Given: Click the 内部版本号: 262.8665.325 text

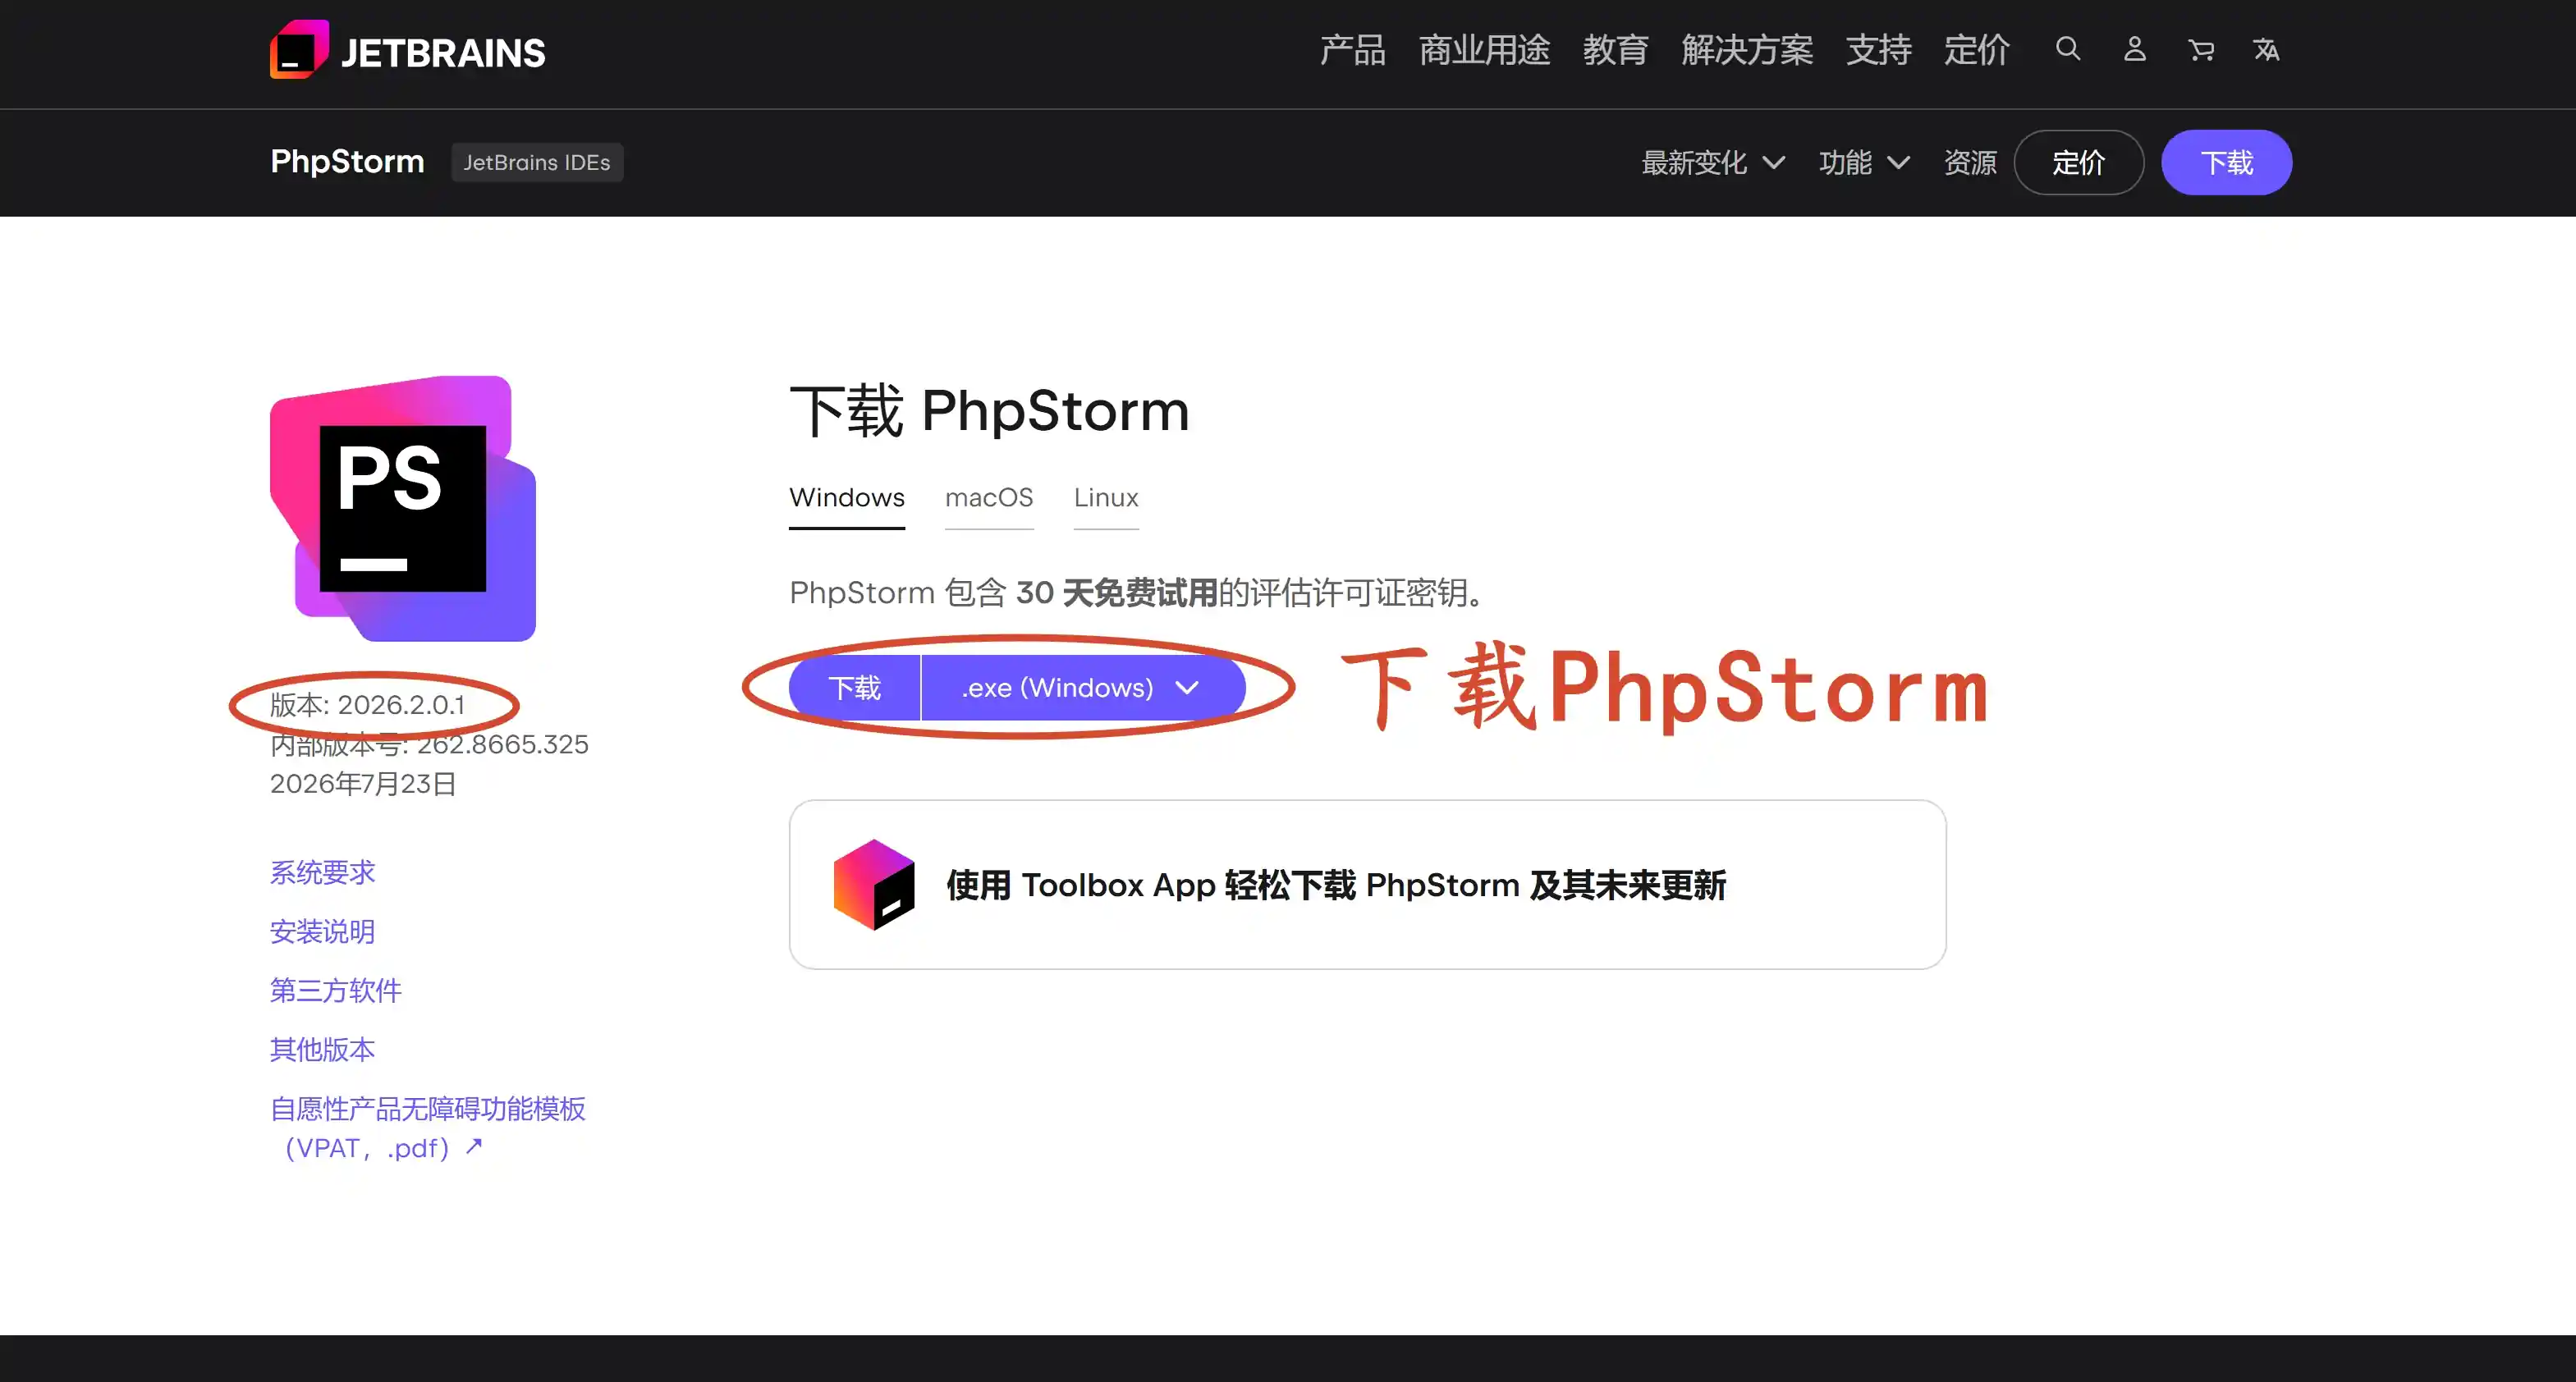Looking at the screenshot, I should pos(429,745).
